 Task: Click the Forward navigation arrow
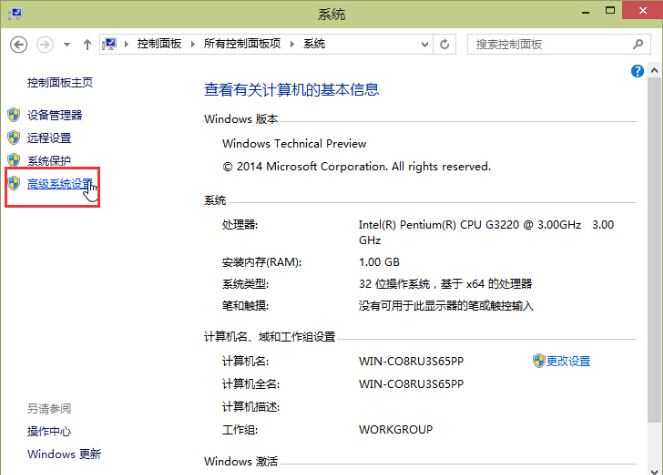tap(44, 44)
